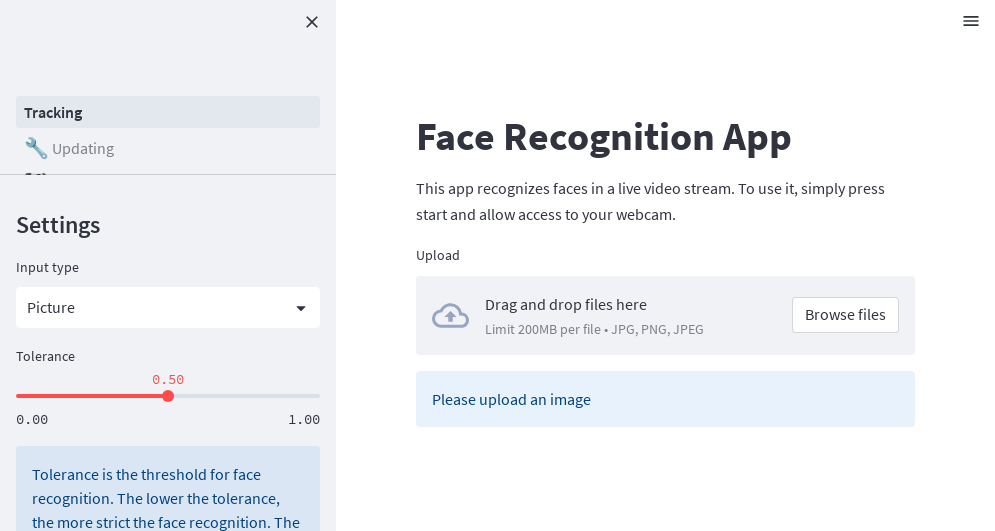995x531 pixels.
Task: Click the unfilled part of the Tolerance track
Action: point(245,396)
